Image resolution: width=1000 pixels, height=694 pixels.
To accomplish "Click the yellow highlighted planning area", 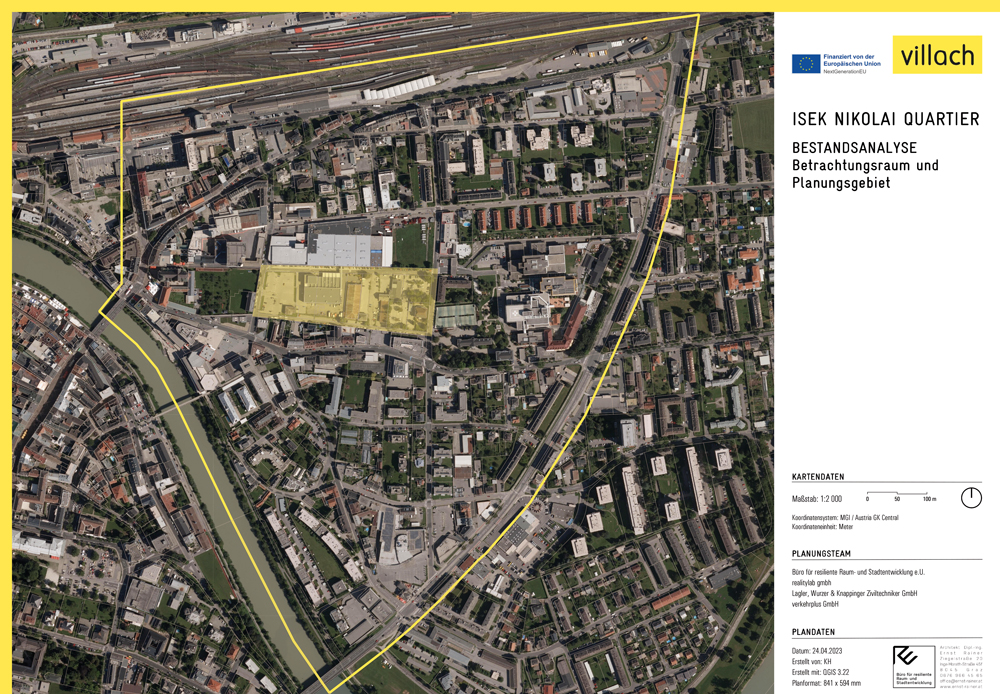I will tap(345, 299).
